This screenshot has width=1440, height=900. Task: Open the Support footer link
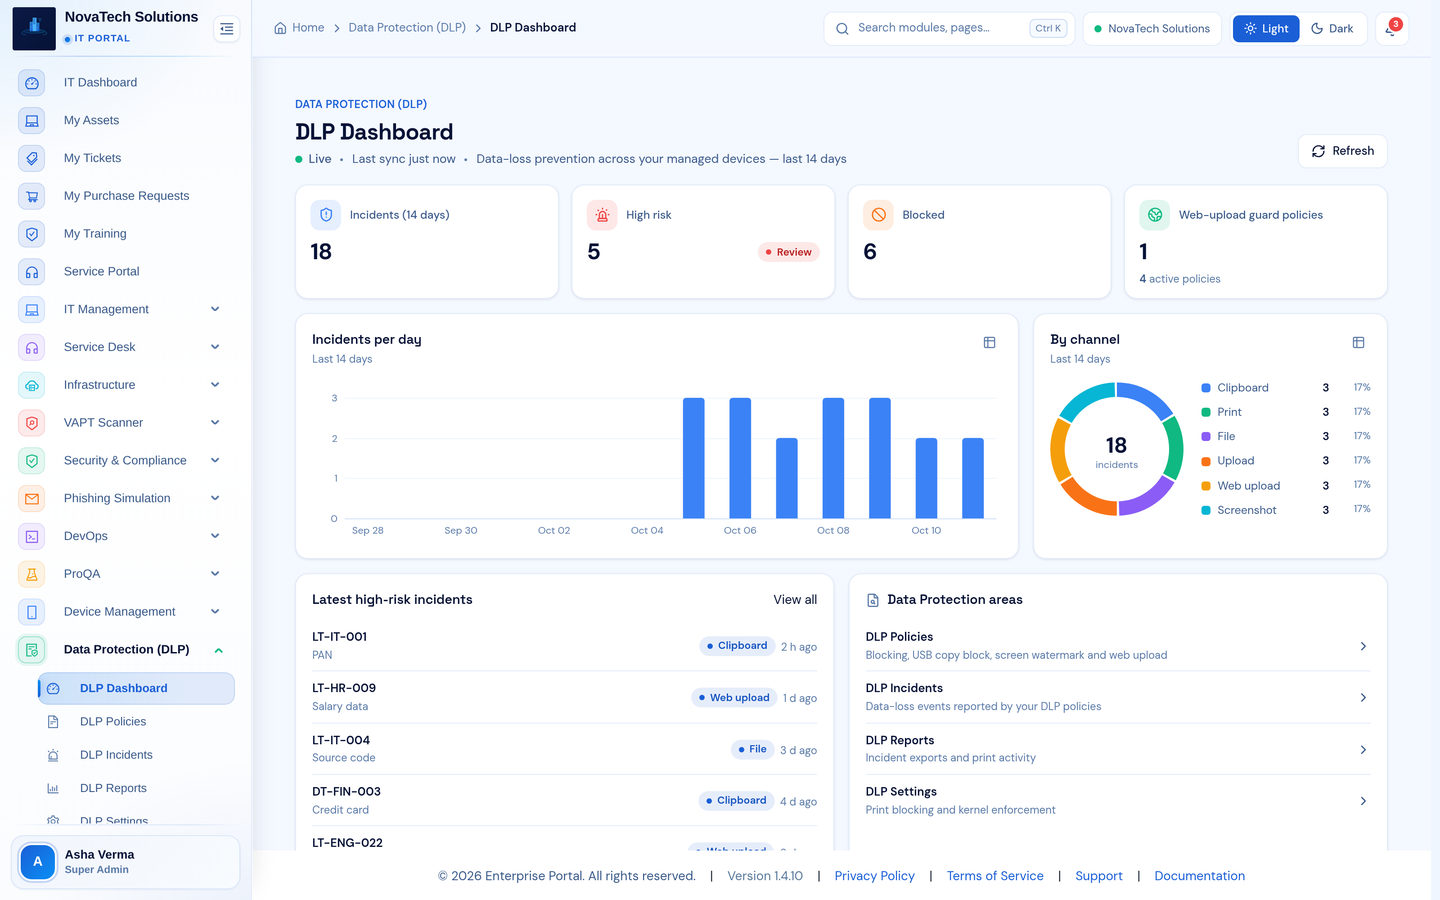click(x=1099, y=876)
